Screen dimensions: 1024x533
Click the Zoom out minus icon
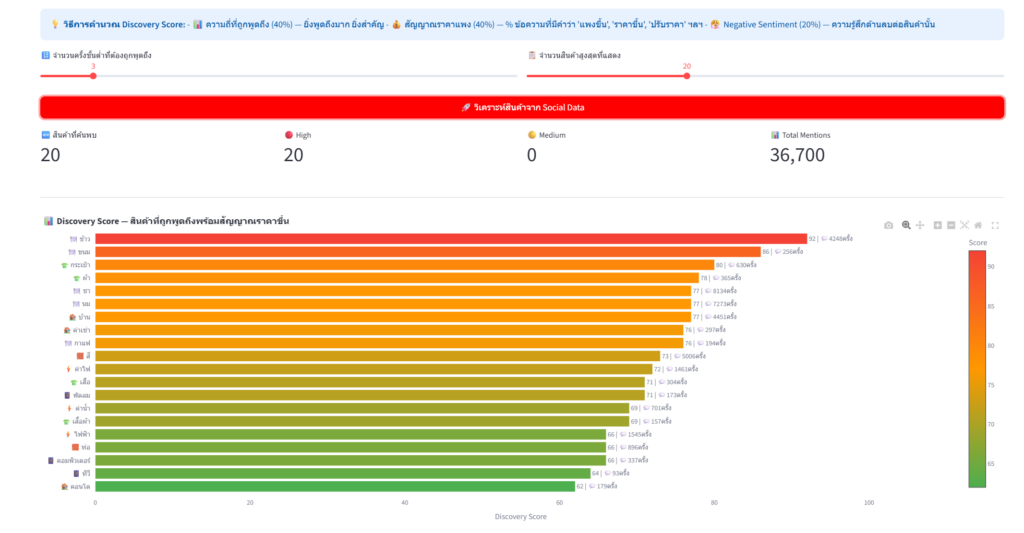[951, 225]
